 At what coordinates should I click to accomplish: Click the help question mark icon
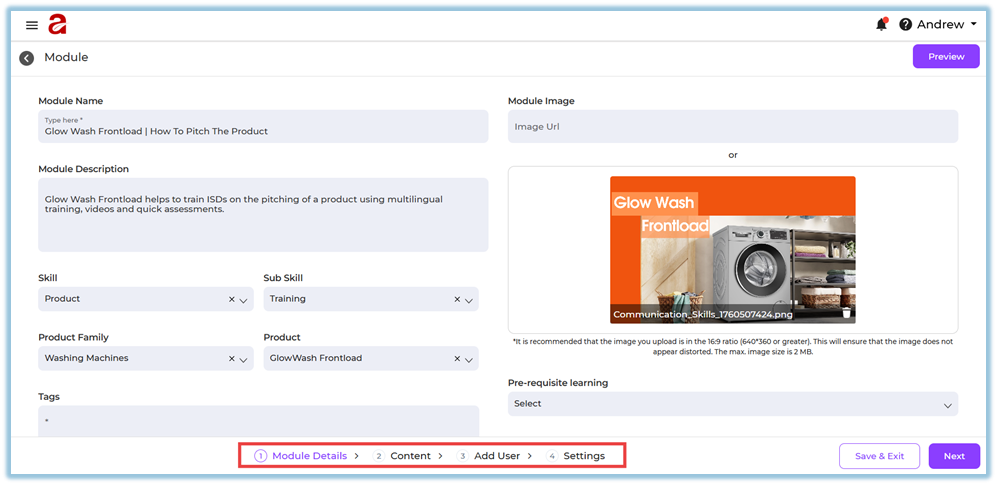coord(905,25)
